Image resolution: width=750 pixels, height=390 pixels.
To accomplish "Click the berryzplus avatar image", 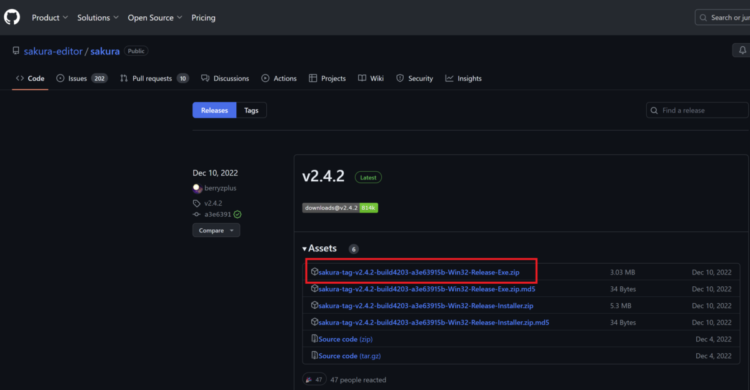I will [x=197, y=188].
